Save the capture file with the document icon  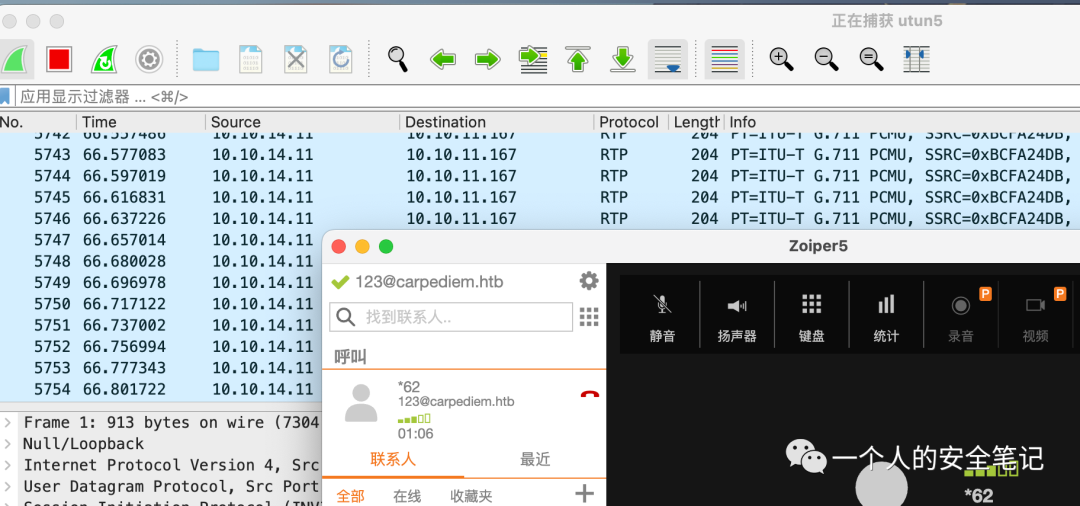pos(251,59)
